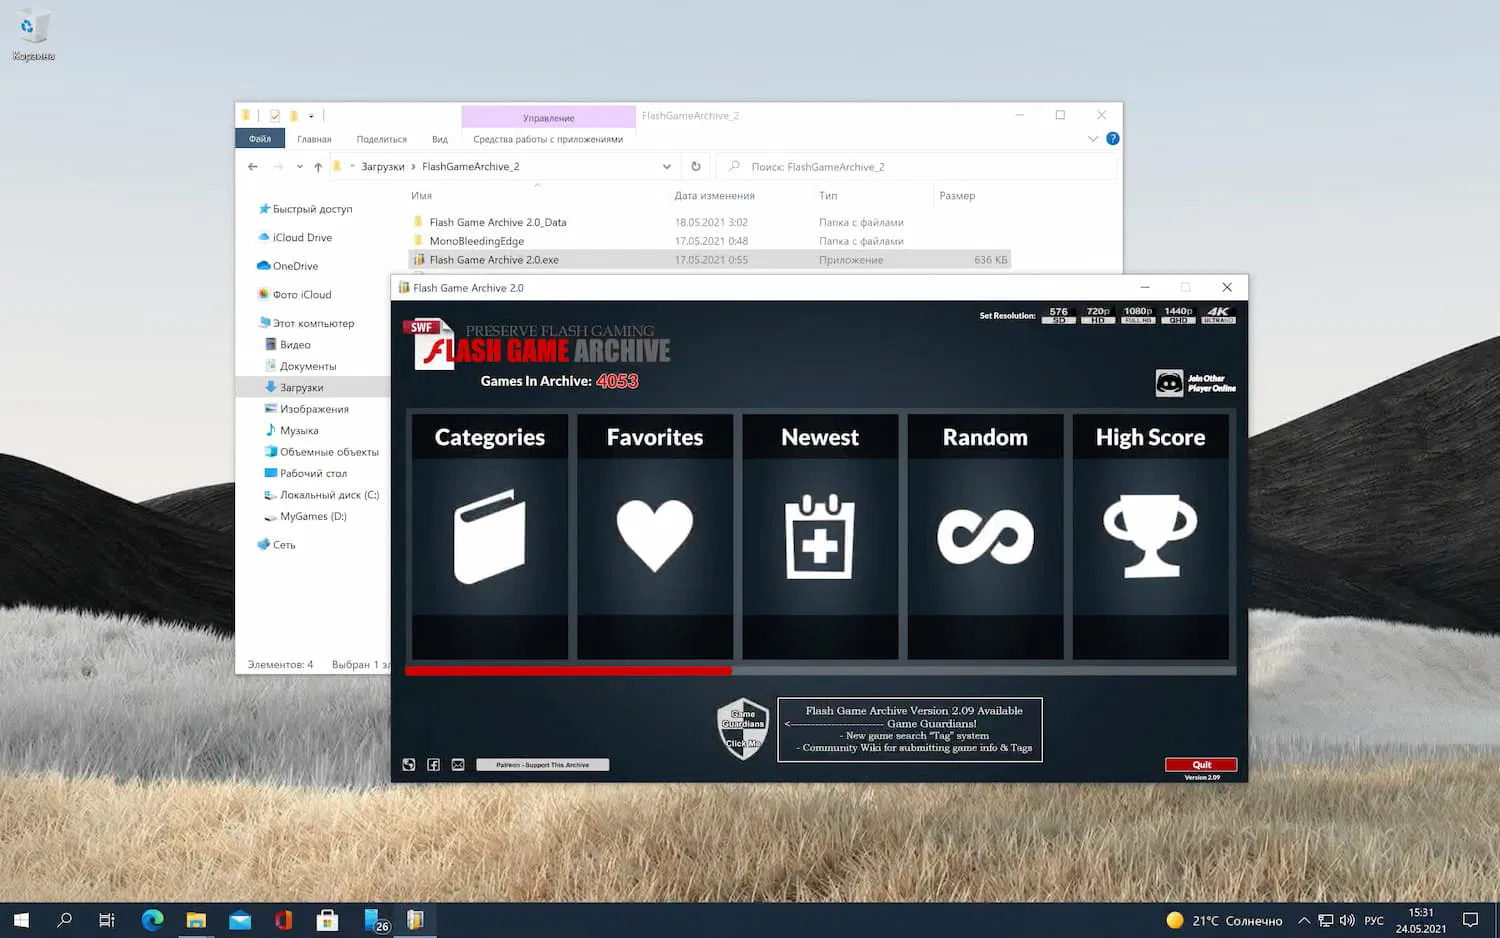Open the website globe icon in Flash Game Archive

coord(409,765)
